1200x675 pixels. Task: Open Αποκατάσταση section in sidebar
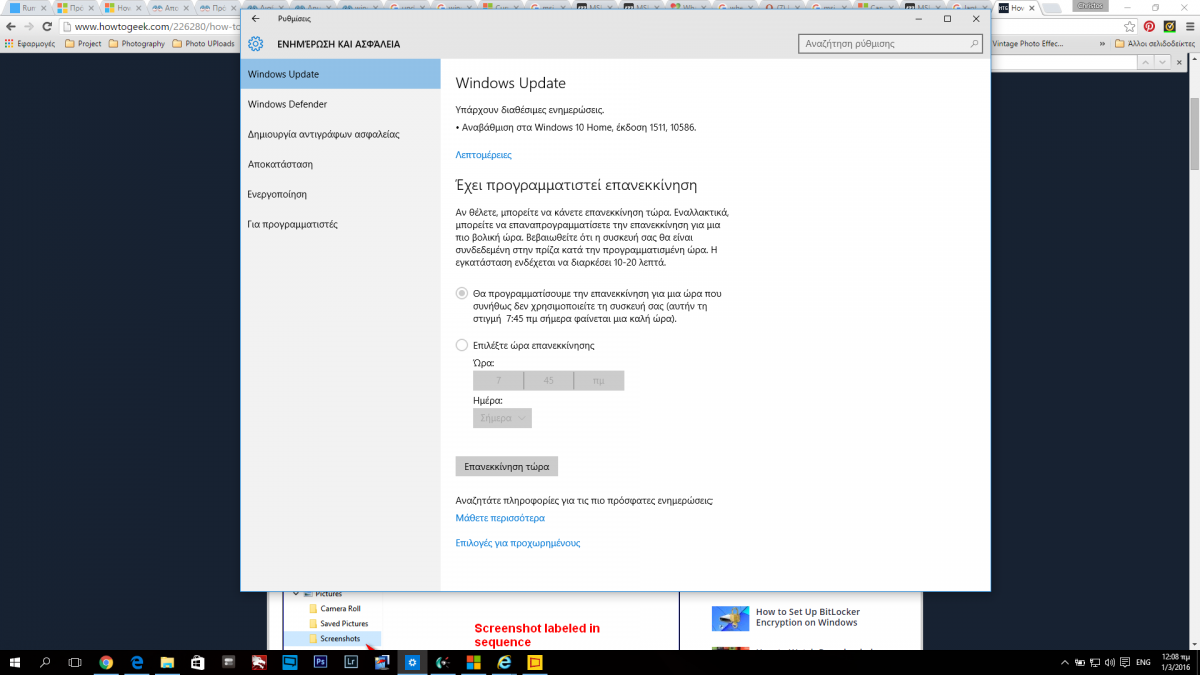point(341,164)
